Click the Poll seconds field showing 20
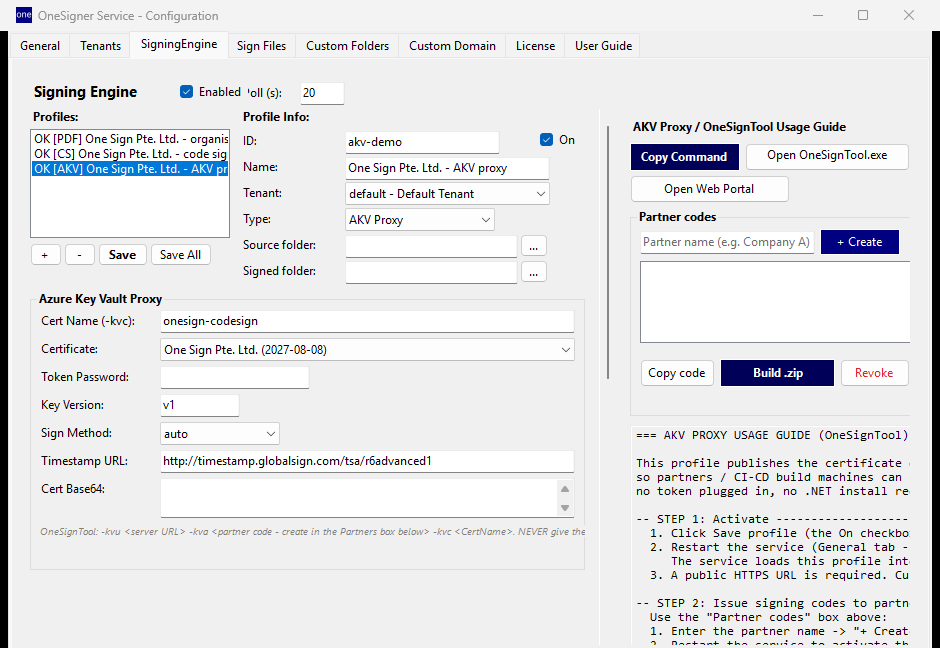 [322, 93]
